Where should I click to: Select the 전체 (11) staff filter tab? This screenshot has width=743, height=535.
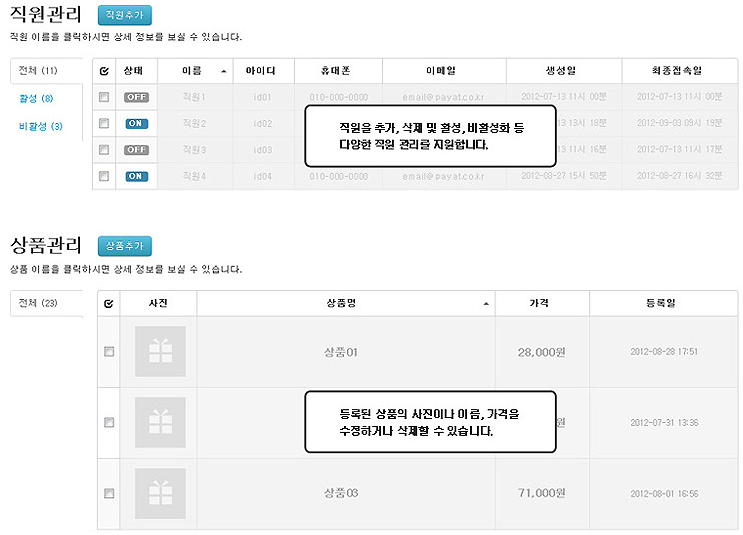(x=38, y=71)
